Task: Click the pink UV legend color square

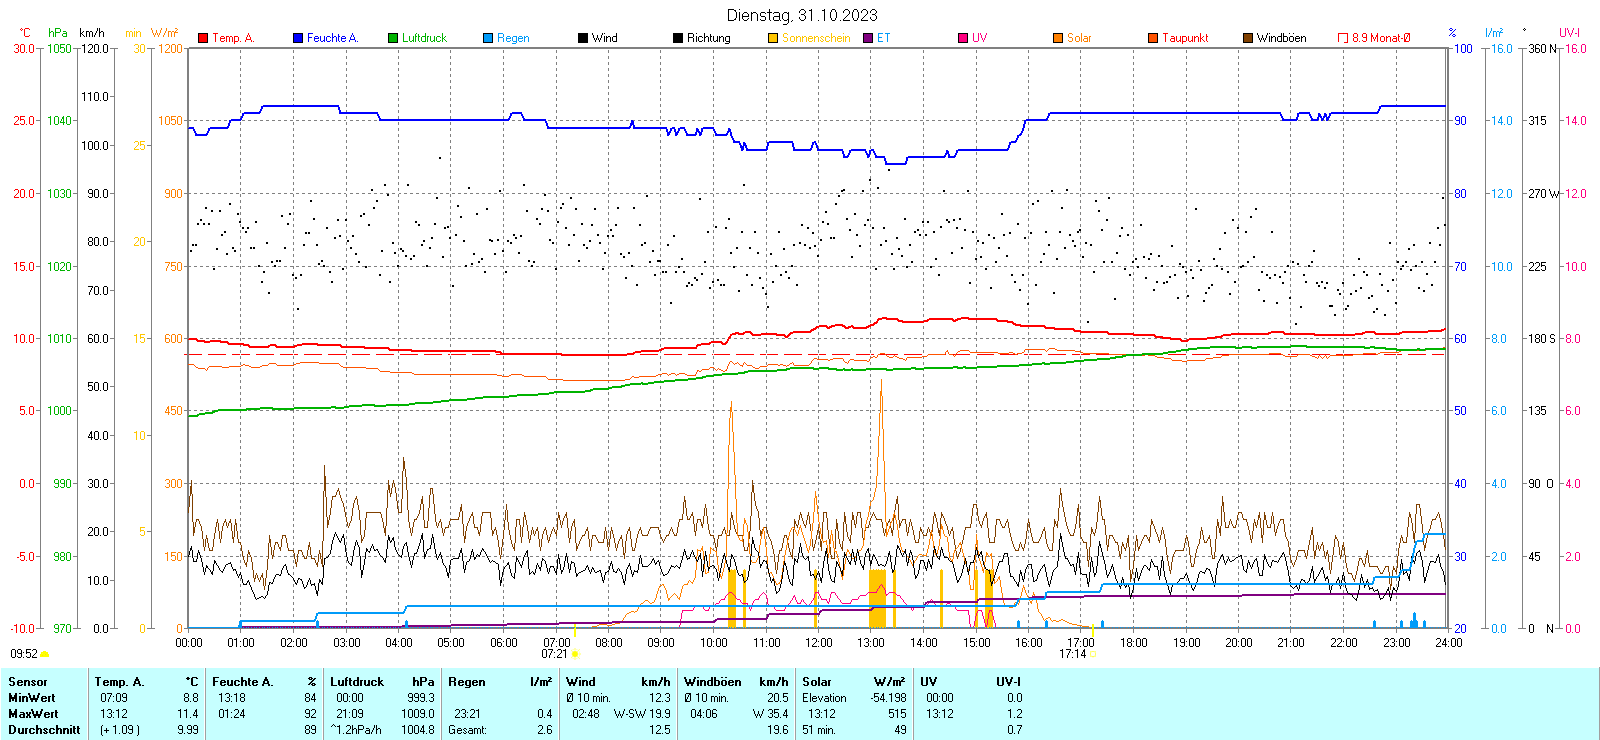Action: click(x=963, y=38)
